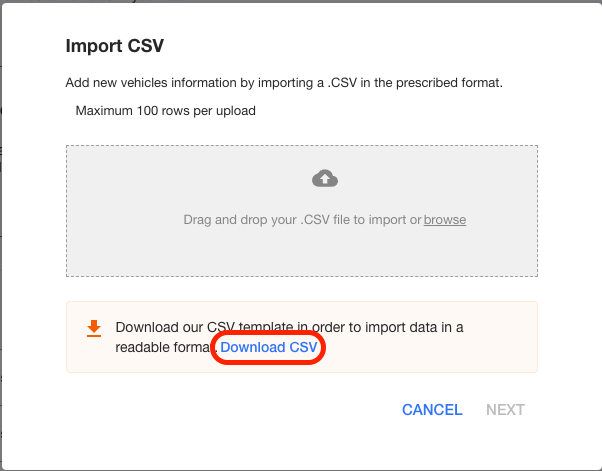Click the cloud upload icon
The height and width of the screenshot is (471, 602).
tap(325, 178)
